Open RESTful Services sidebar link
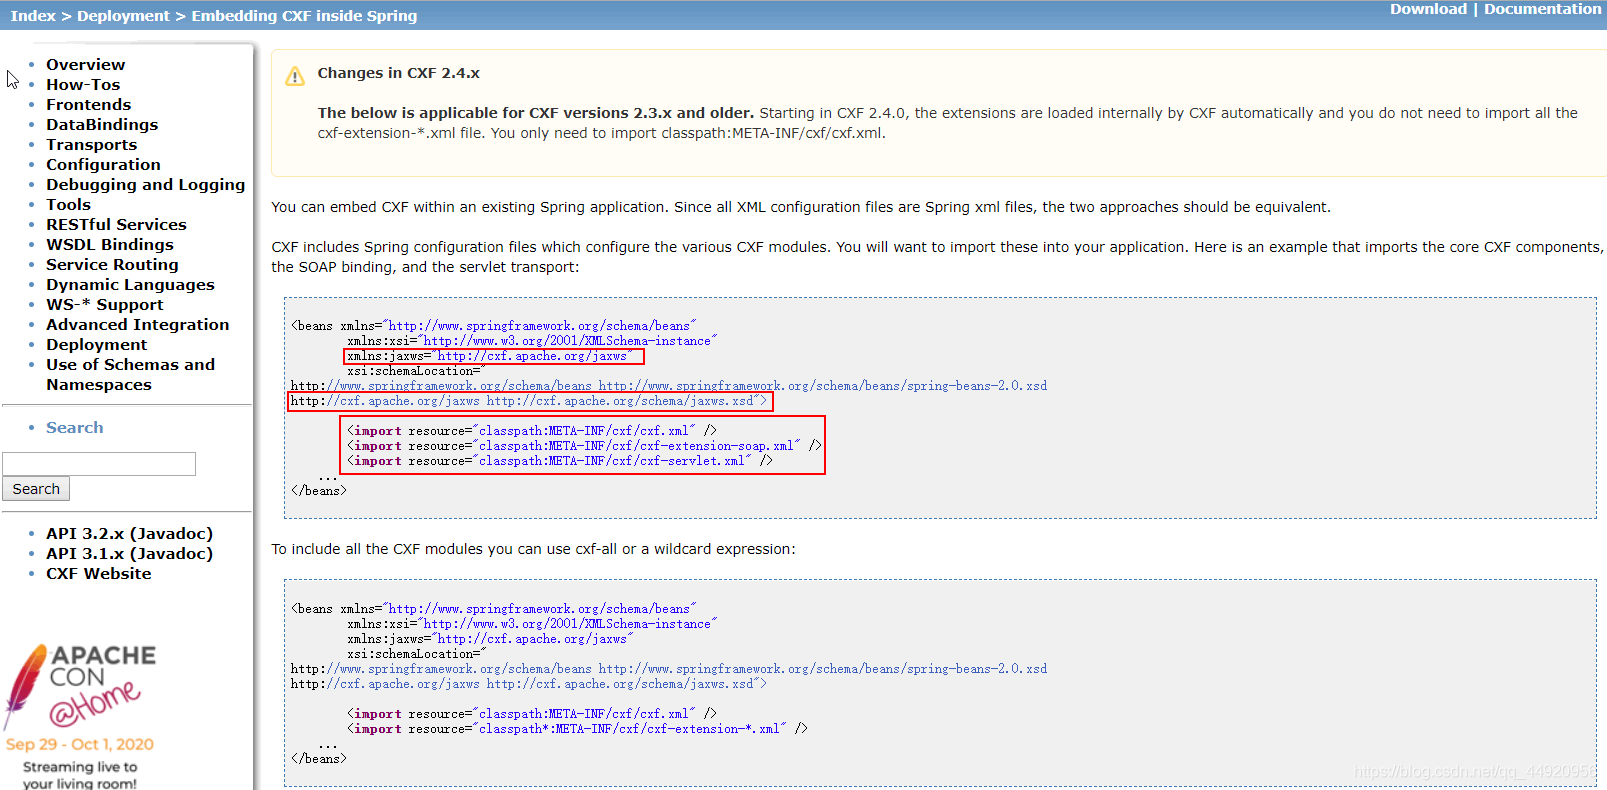This screenshot has height=790, width=1607. (116, 225)
